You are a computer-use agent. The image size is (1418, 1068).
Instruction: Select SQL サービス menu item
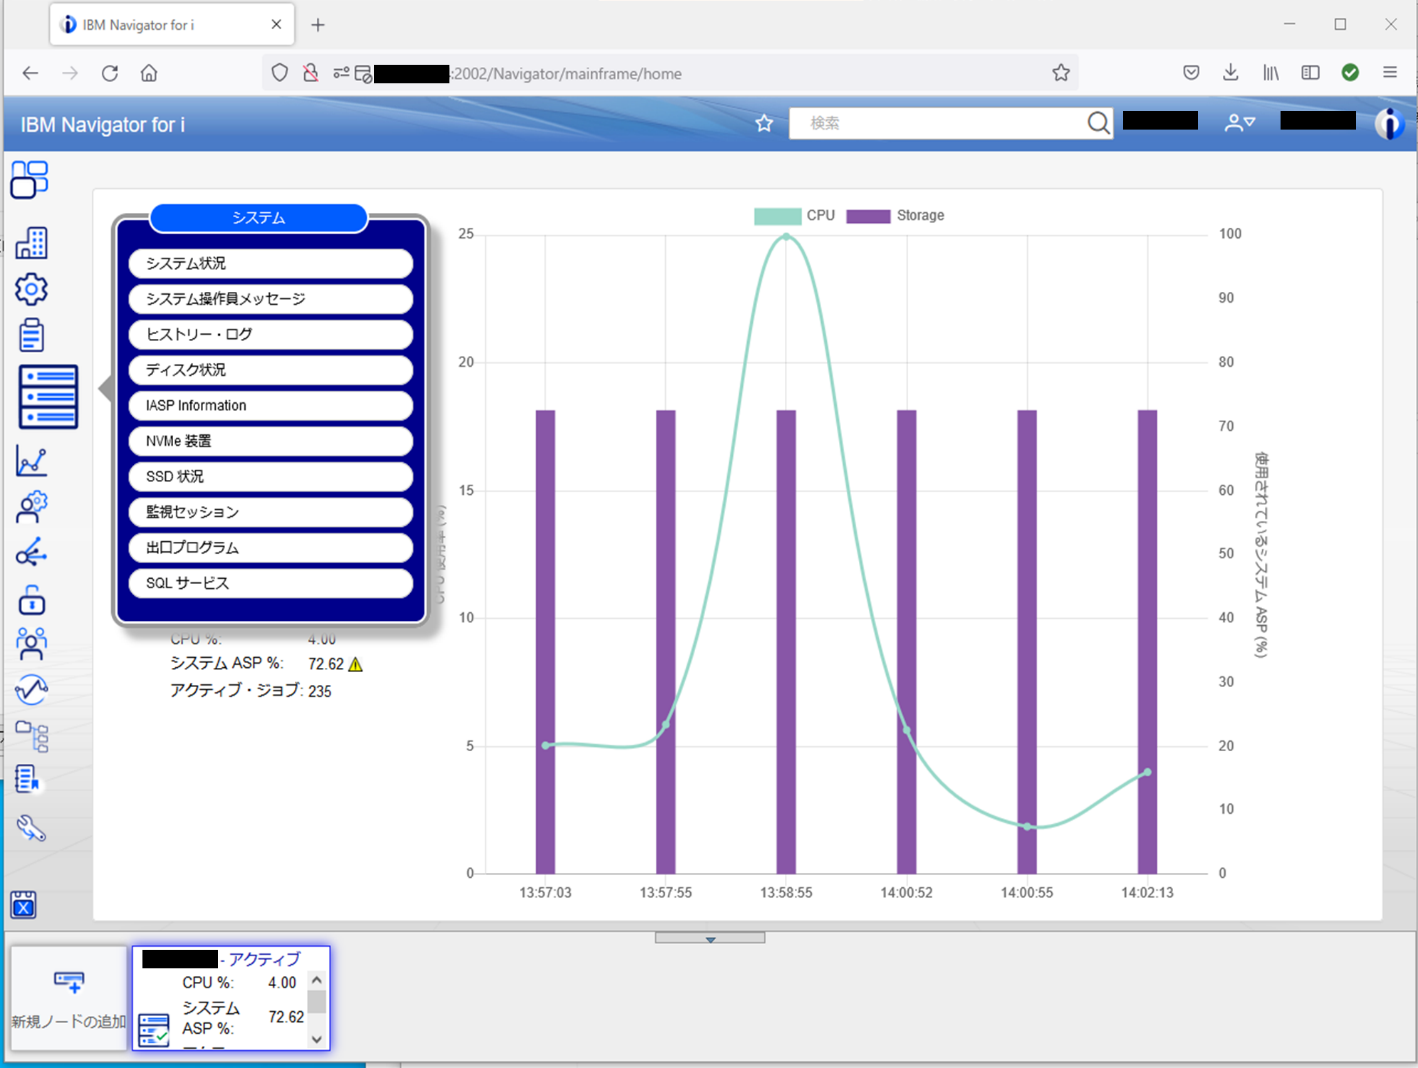pyautogui.click(x=270, y=583)
